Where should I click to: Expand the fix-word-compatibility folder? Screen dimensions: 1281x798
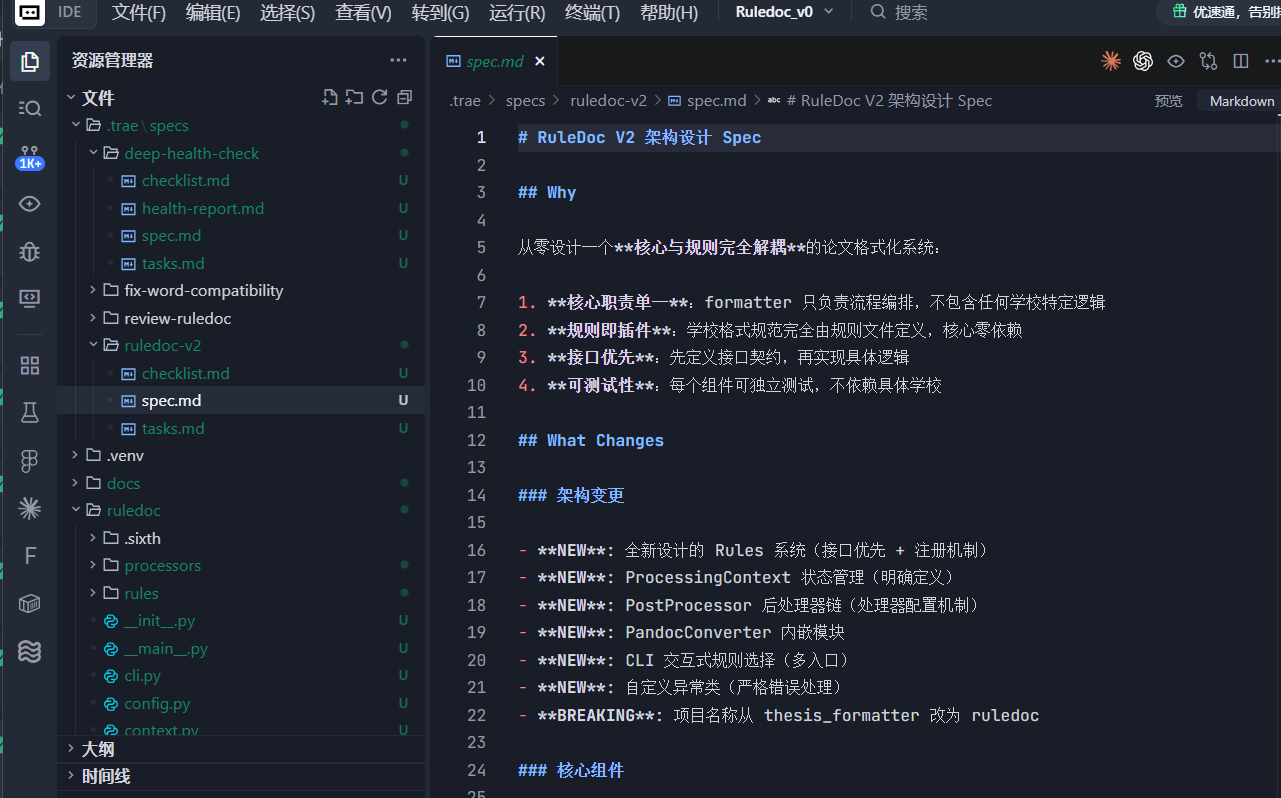click(x=203, y=290)
